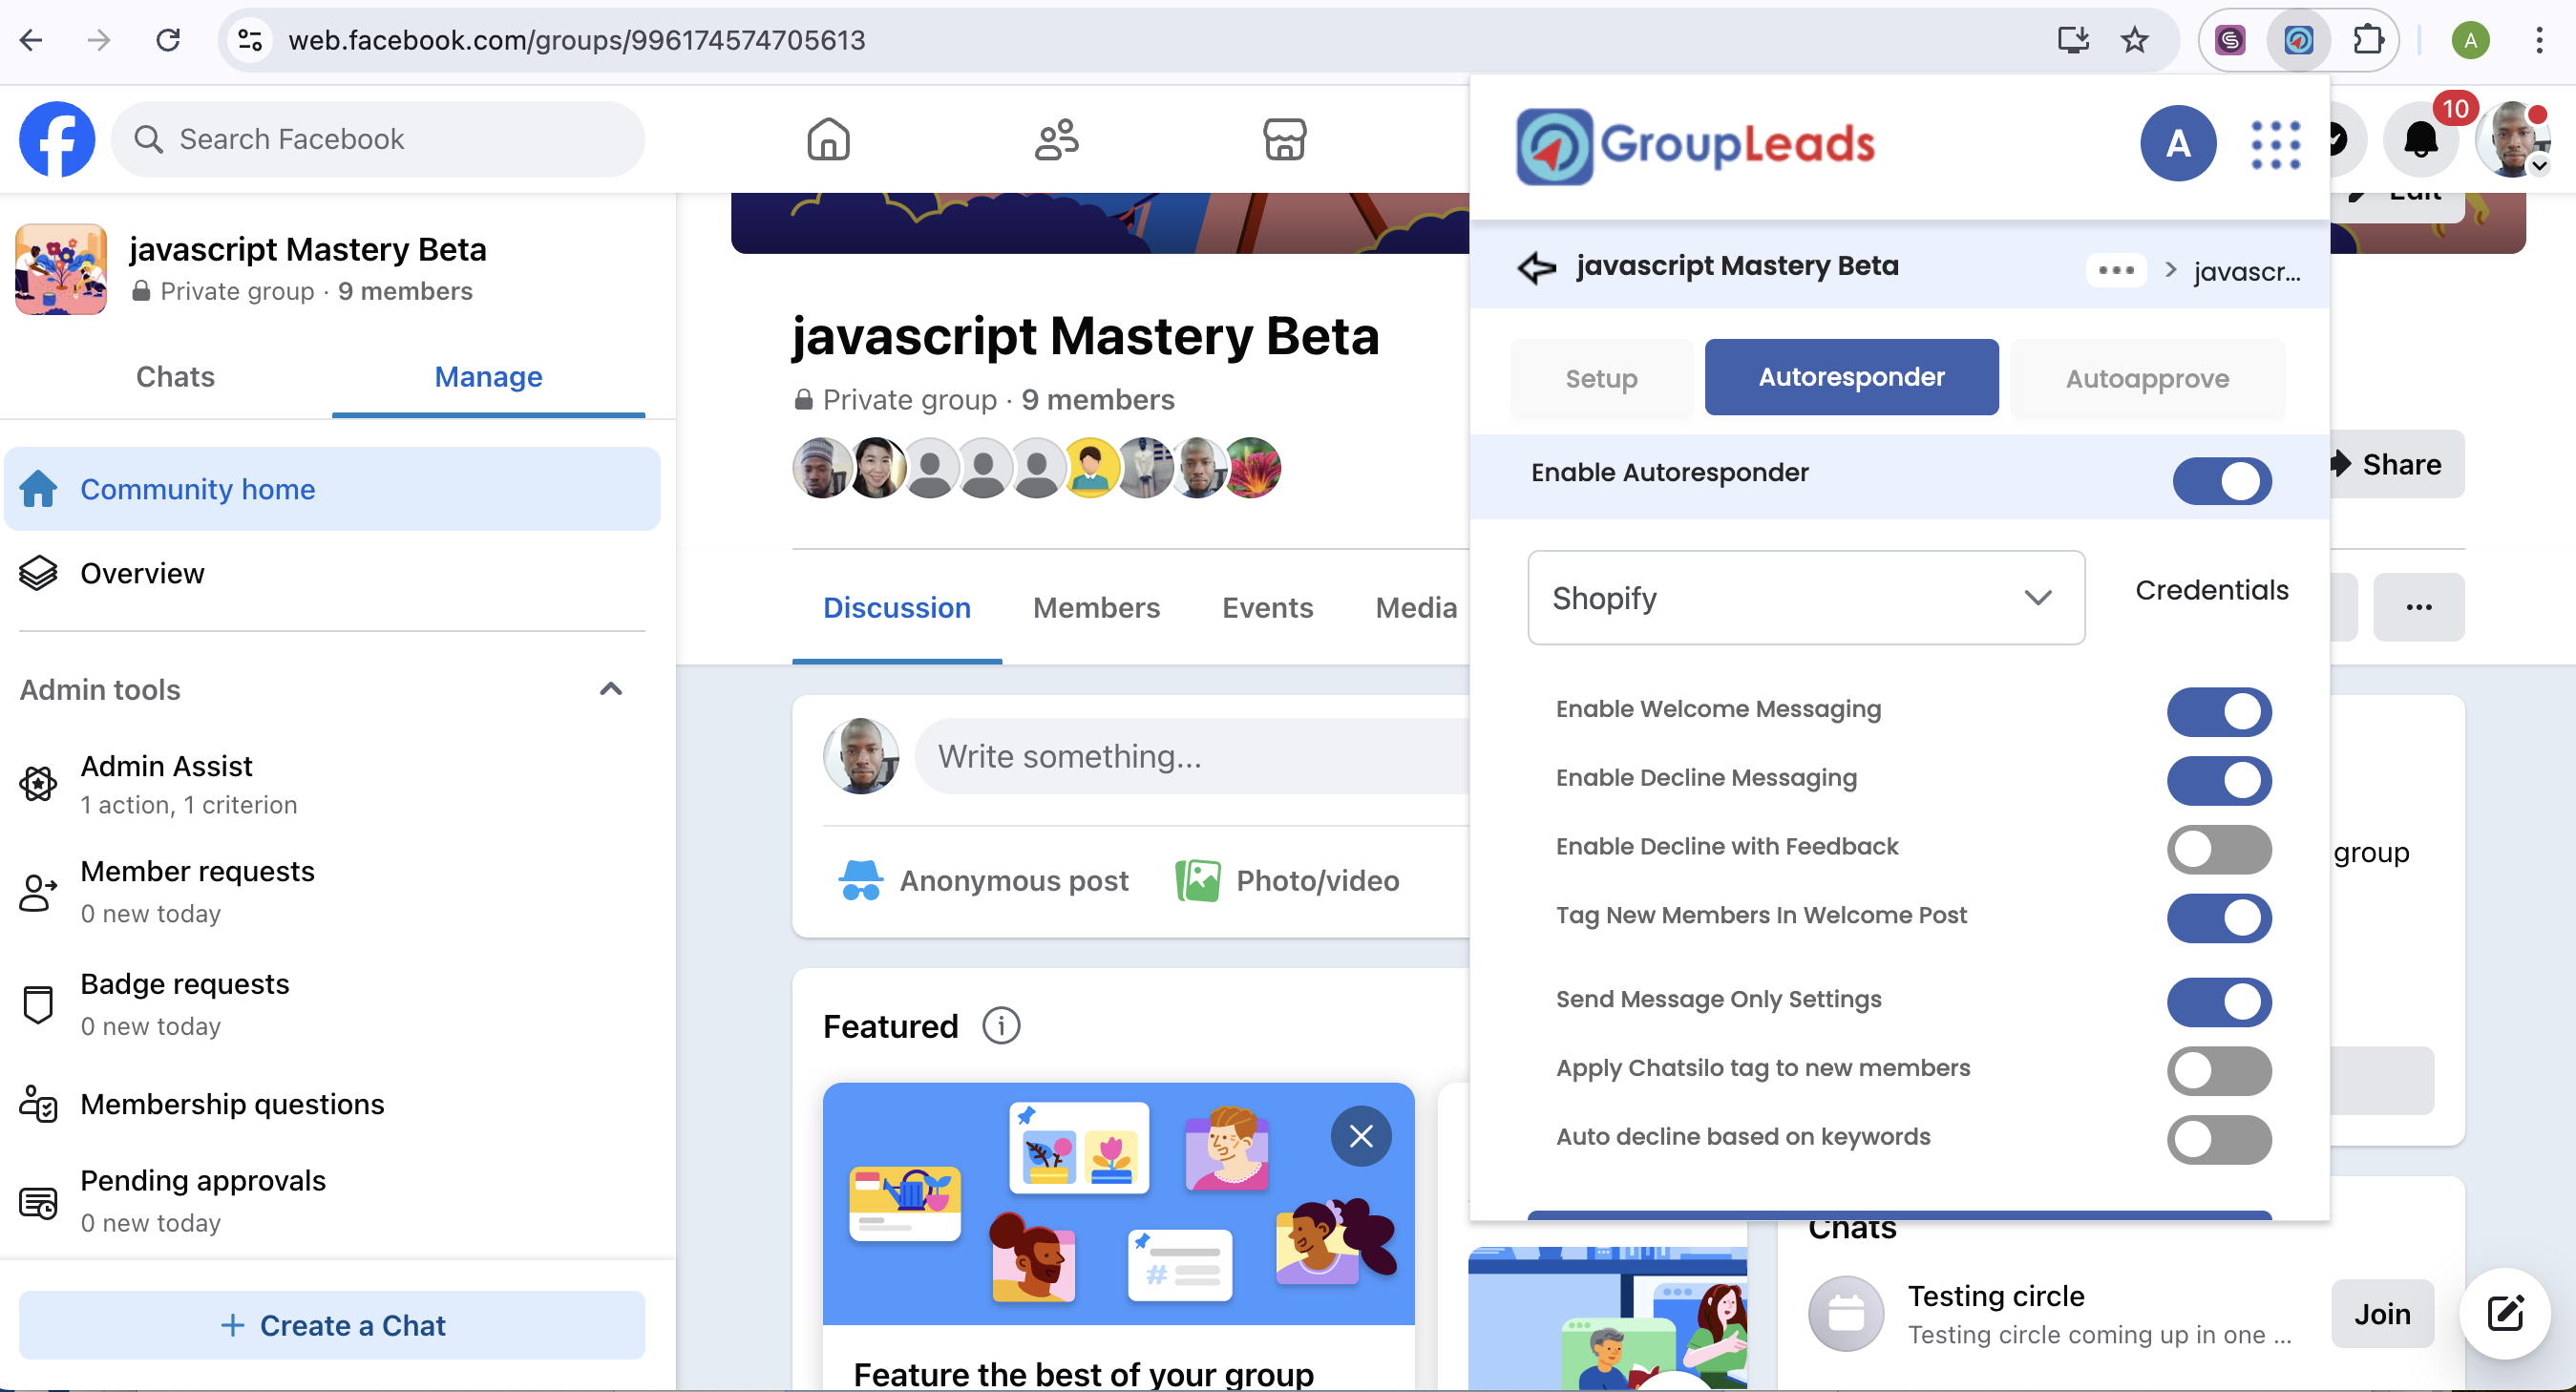
Task: Click the Credentials link
Action: (2211, 590)
